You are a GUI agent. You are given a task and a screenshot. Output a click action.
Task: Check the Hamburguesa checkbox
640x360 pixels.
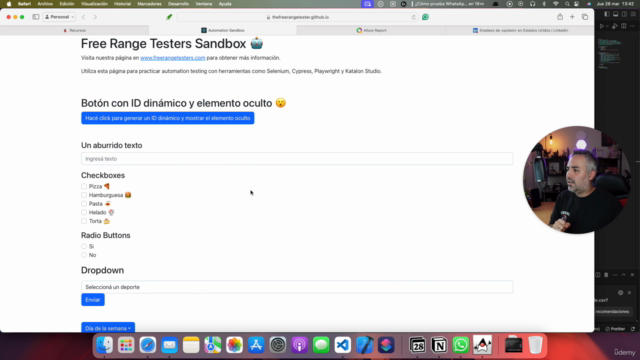point(84,195)
